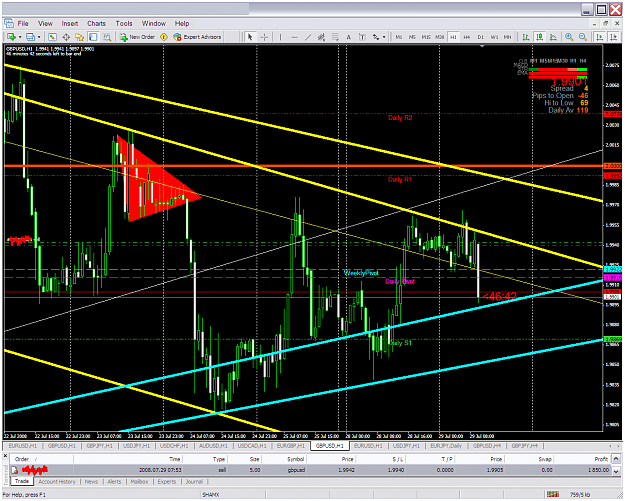The width and height of the screenshot is (625, 501).
Task: Switch chart to Line Chart mode
Action: click(553, 37)
